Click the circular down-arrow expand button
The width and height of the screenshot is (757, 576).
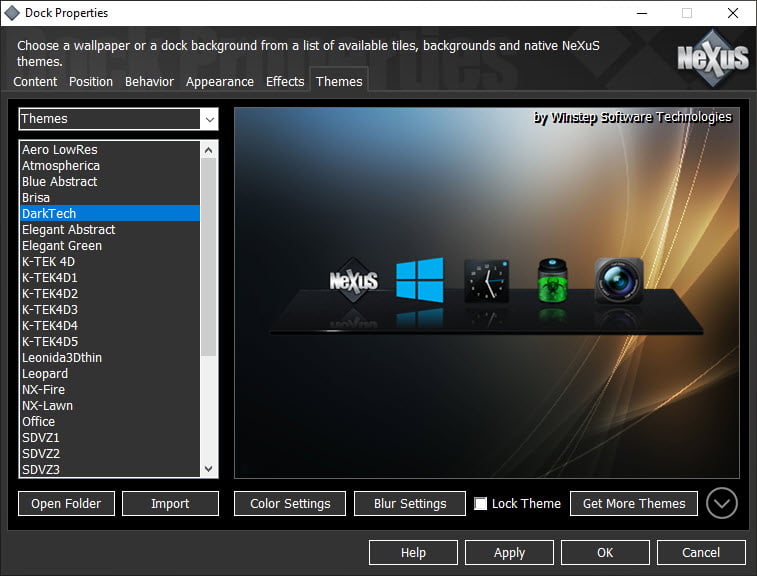pos(721,503)
